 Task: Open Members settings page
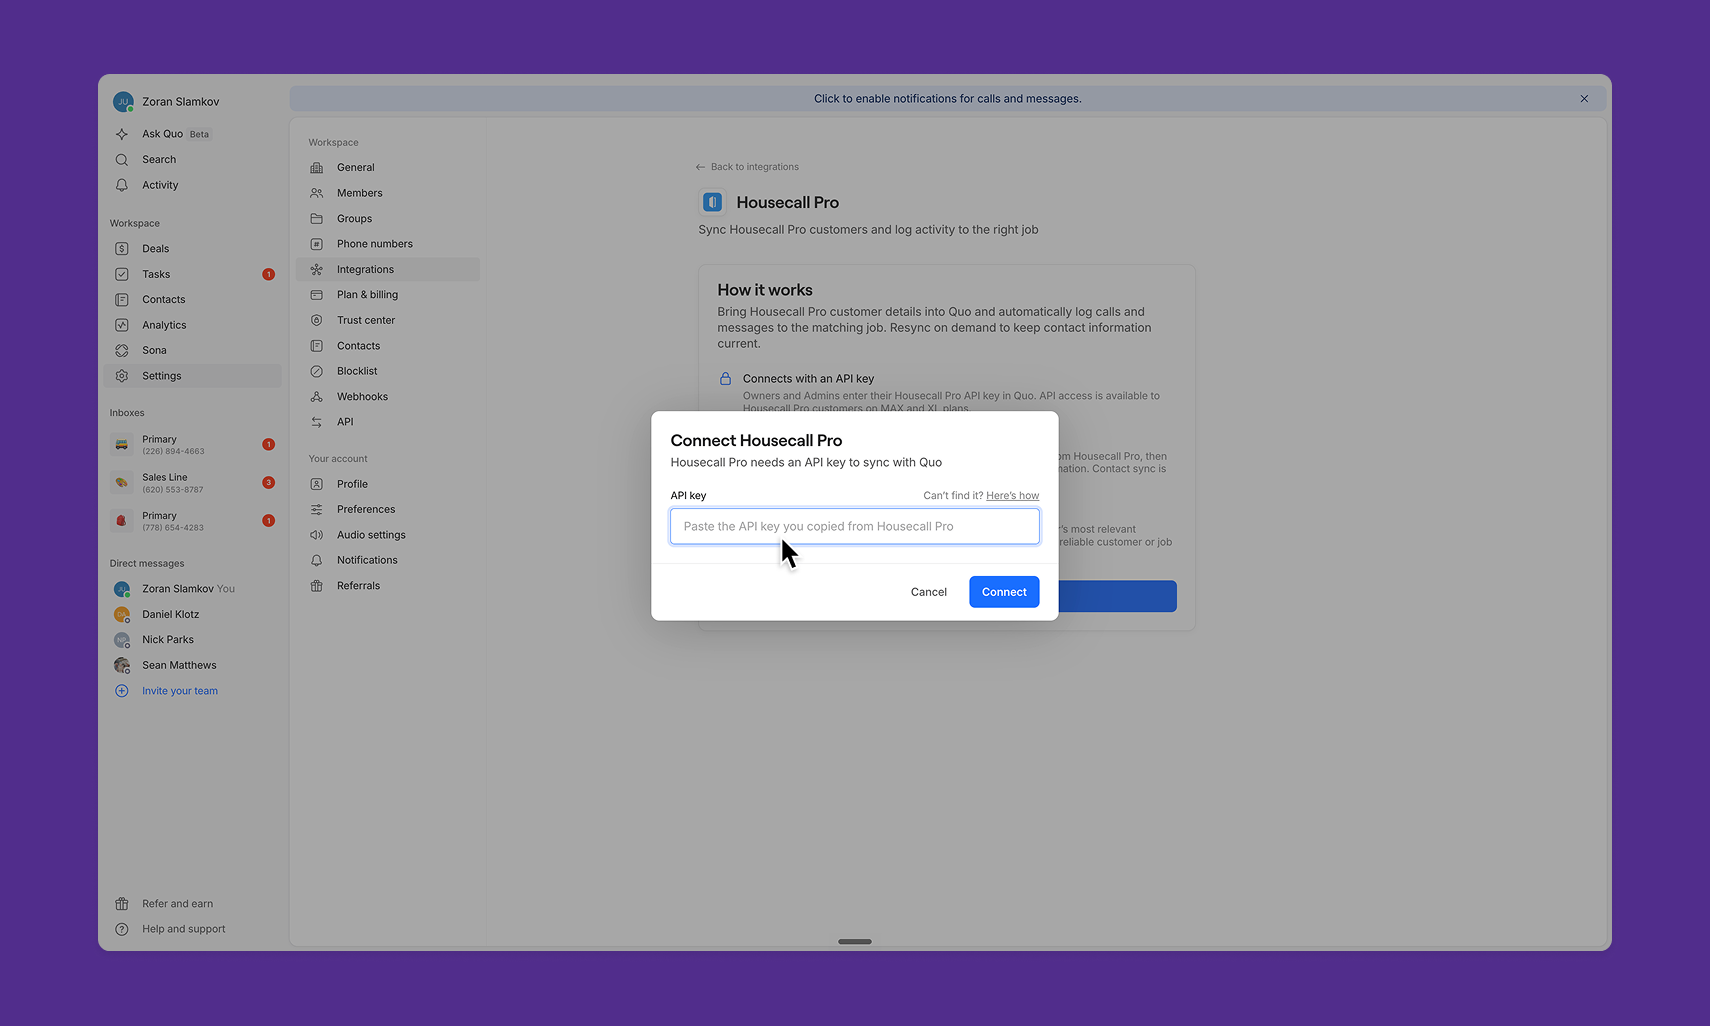(x=388, y=193)
